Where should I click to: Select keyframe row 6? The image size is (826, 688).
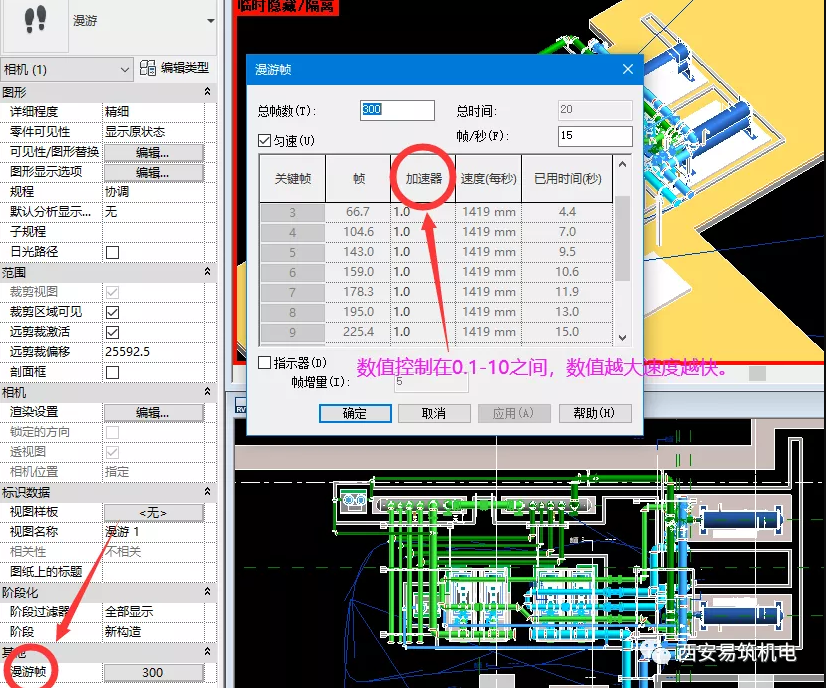point(292,272)
